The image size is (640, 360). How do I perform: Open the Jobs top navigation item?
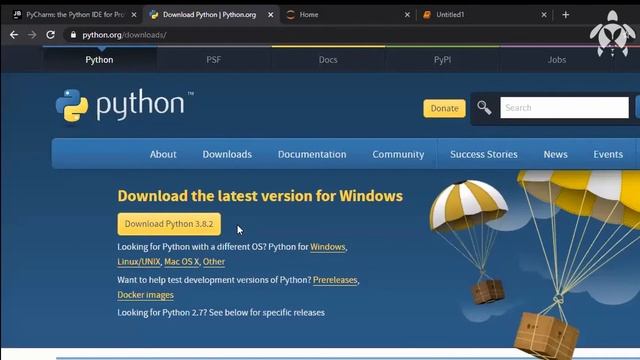(557, 60)
